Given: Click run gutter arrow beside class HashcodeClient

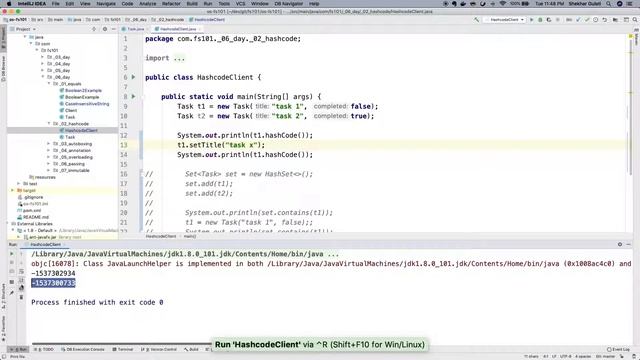Looking at the screenshot, I should point(133,77).
